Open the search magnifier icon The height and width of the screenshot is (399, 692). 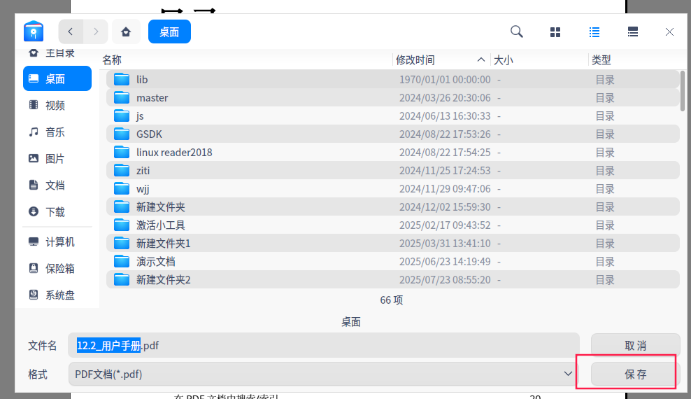[517, 32]
